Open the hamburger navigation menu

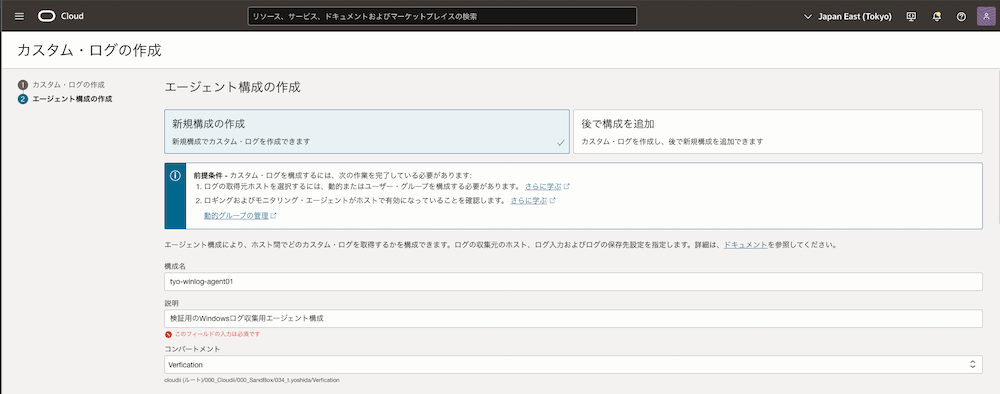(19, 16)
